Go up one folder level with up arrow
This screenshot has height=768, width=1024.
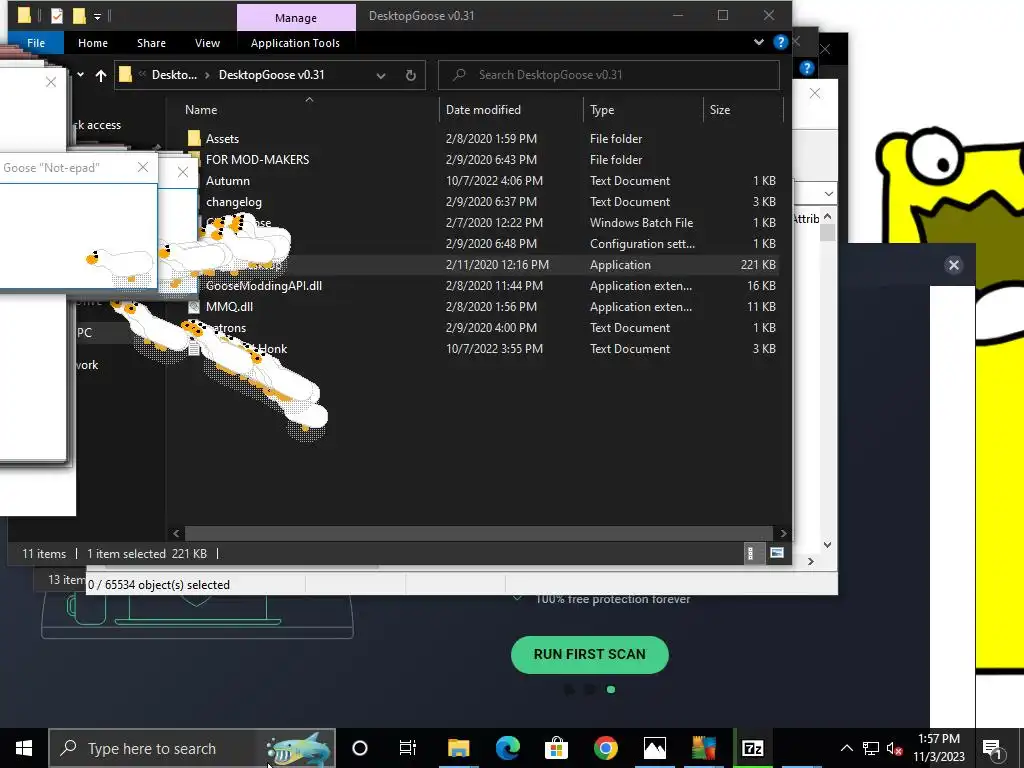point(101,75)
